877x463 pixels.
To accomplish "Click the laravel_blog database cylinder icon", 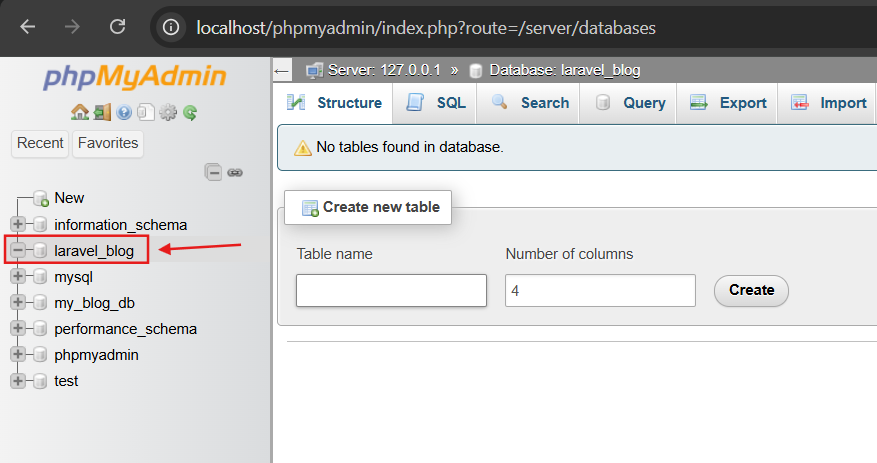I will pos(40,251).
